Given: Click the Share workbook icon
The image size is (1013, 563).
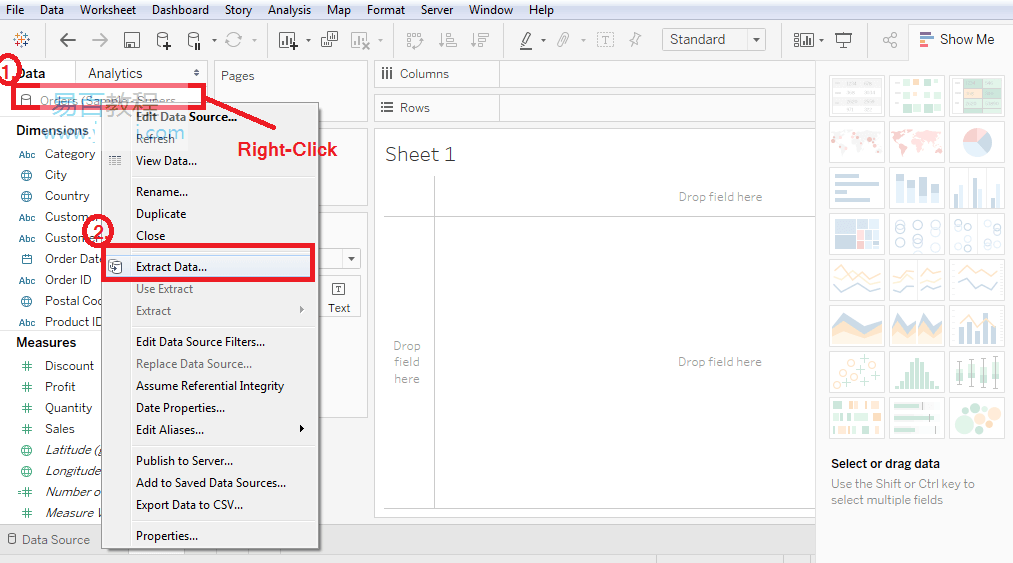Looking at the screenshot, I should (x=890, y=40).
